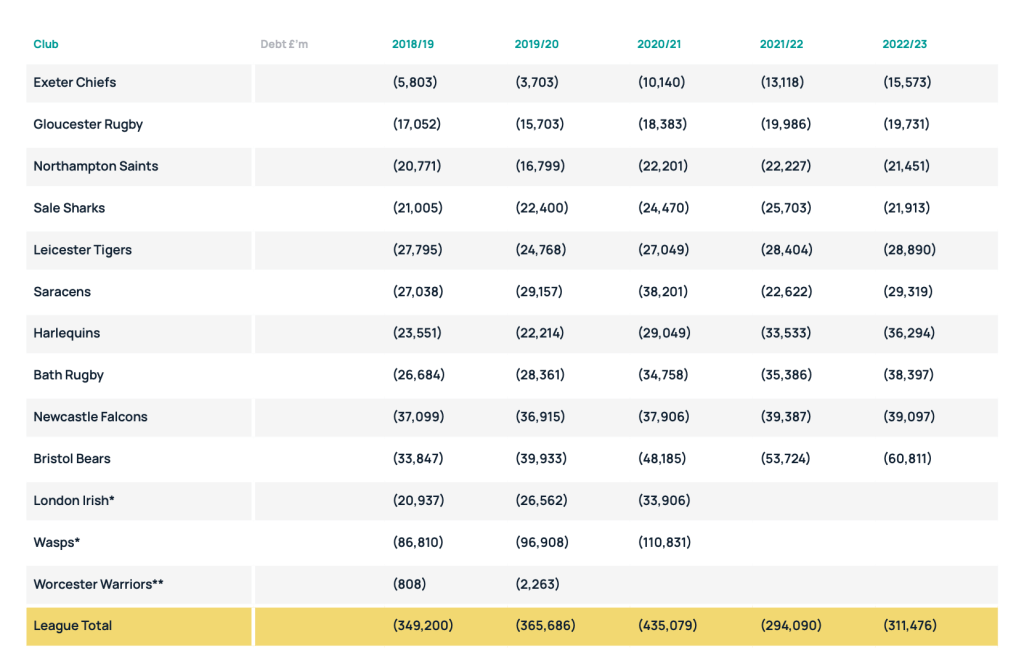Select the 2018/19 column header
The image size is (1024, 659).
click(x=413, y=44)
